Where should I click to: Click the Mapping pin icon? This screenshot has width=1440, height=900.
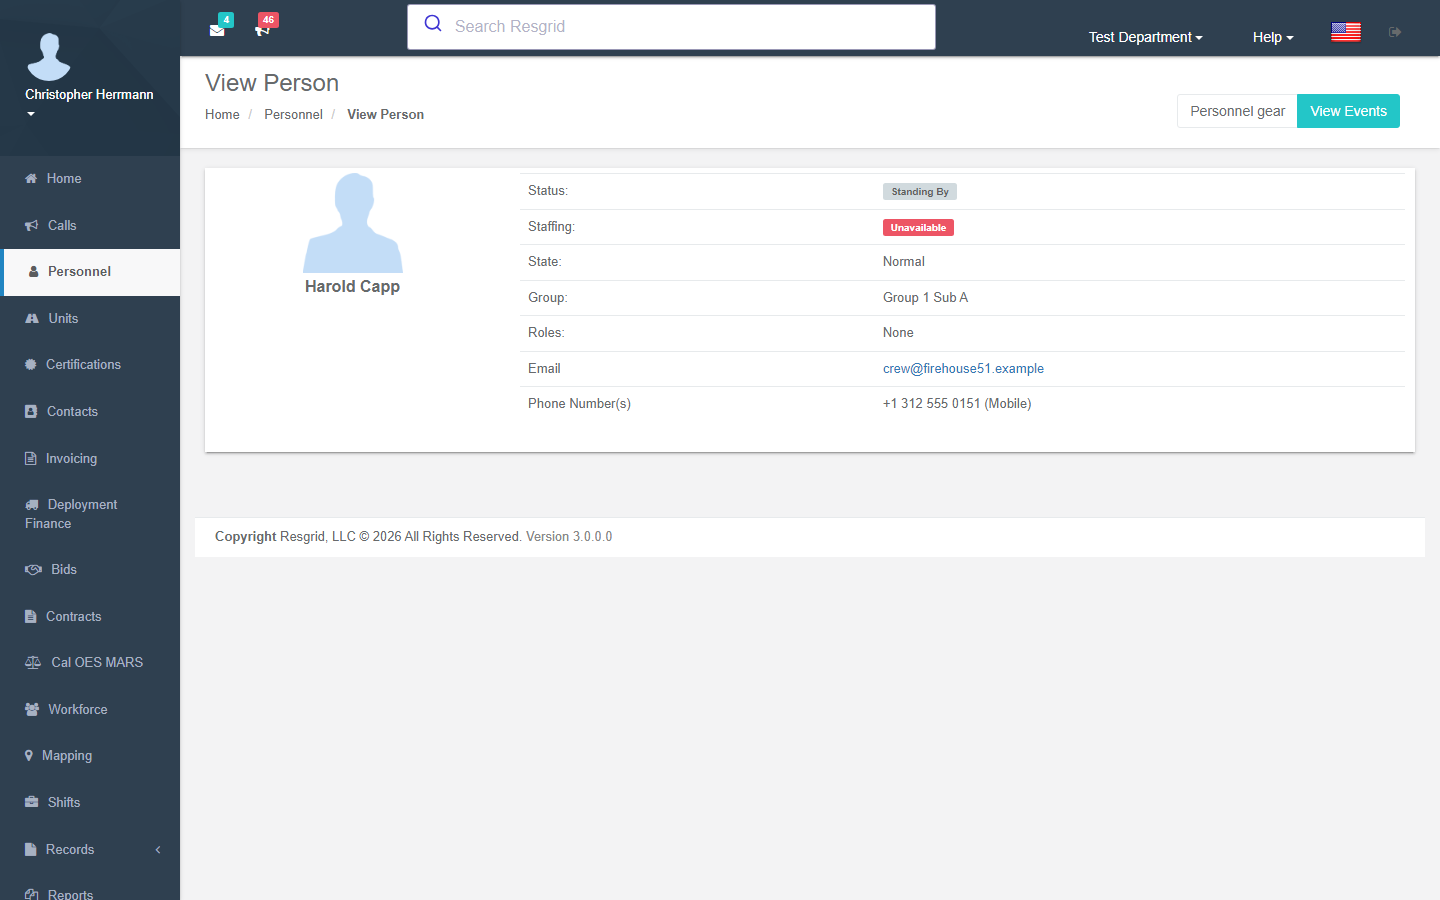(29, 756)
